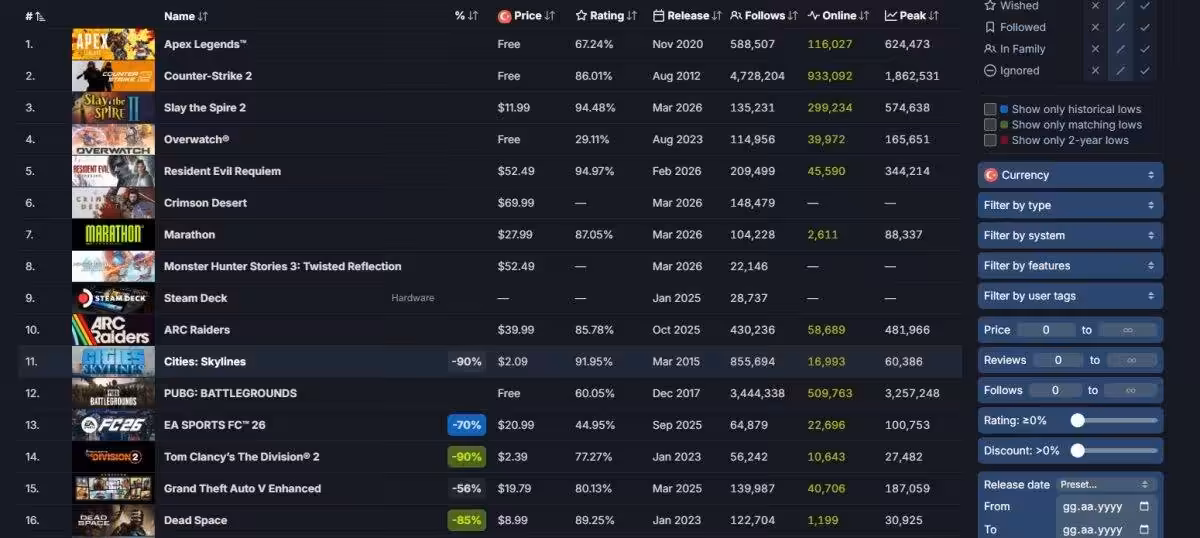
Task: Click the $2.09 price of Cities: Skylines
Action: click(x=512, y=362)
